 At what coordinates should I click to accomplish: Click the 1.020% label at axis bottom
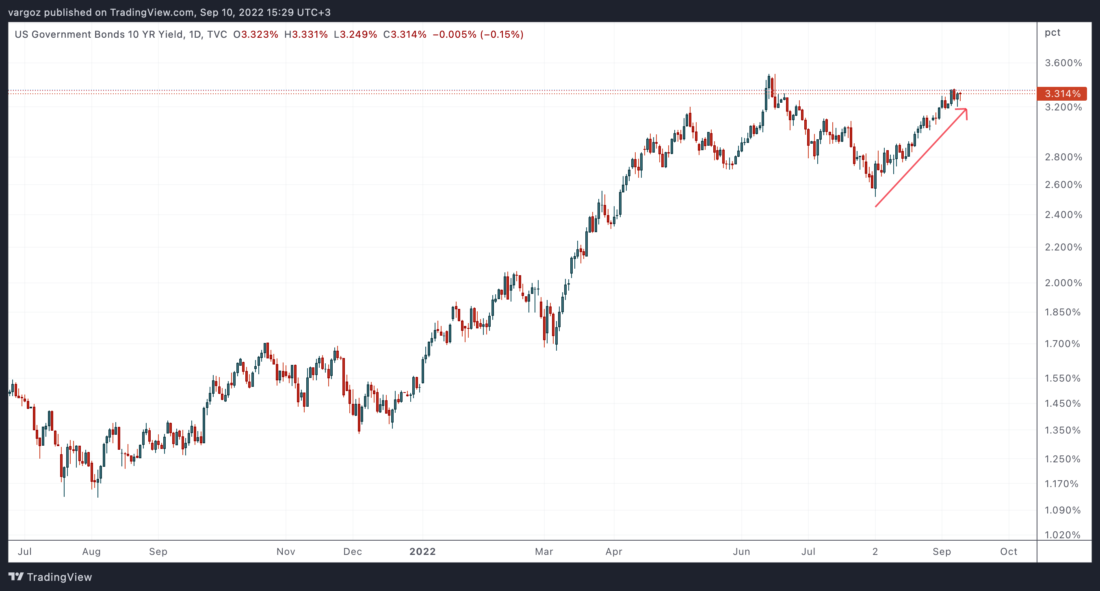[x=1063, y=535]
